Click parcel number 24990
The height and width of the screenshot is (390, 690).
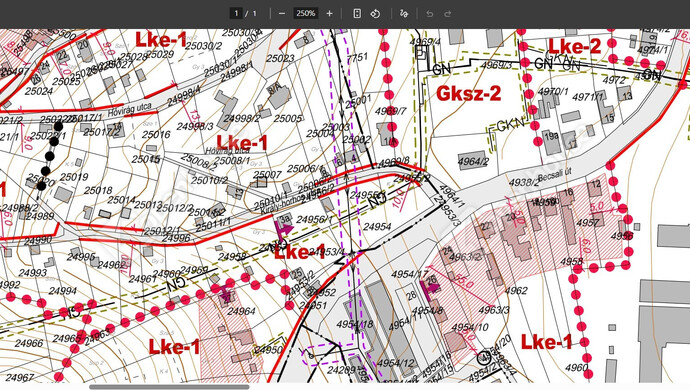coord(38,240)
